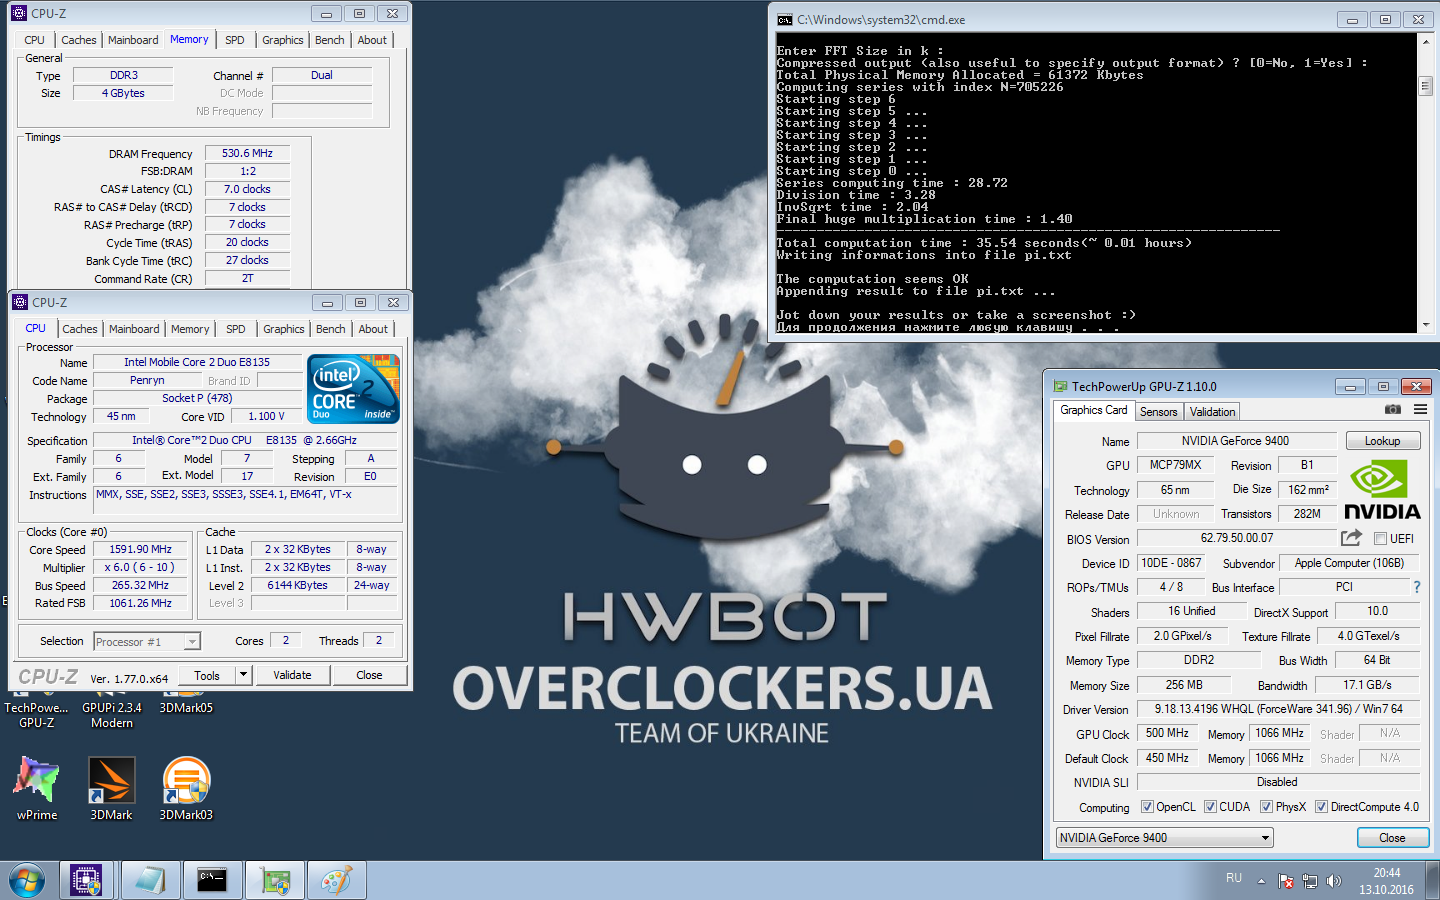Screen dimensions: 1440x900
Task: Toggle the UEFI checkbox in GPU-Z
Action: coord(1380,539)
